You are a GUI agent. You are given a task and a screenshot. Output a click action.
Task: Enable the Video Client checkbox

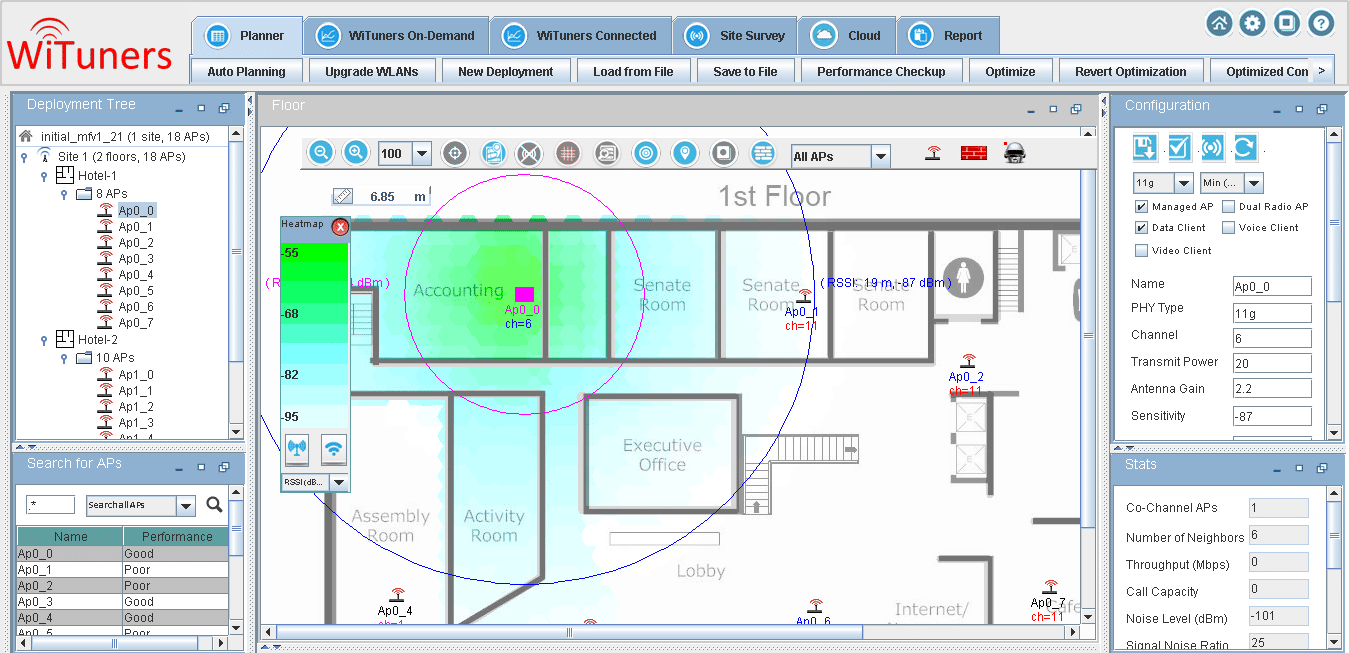tap(1141, 250)
